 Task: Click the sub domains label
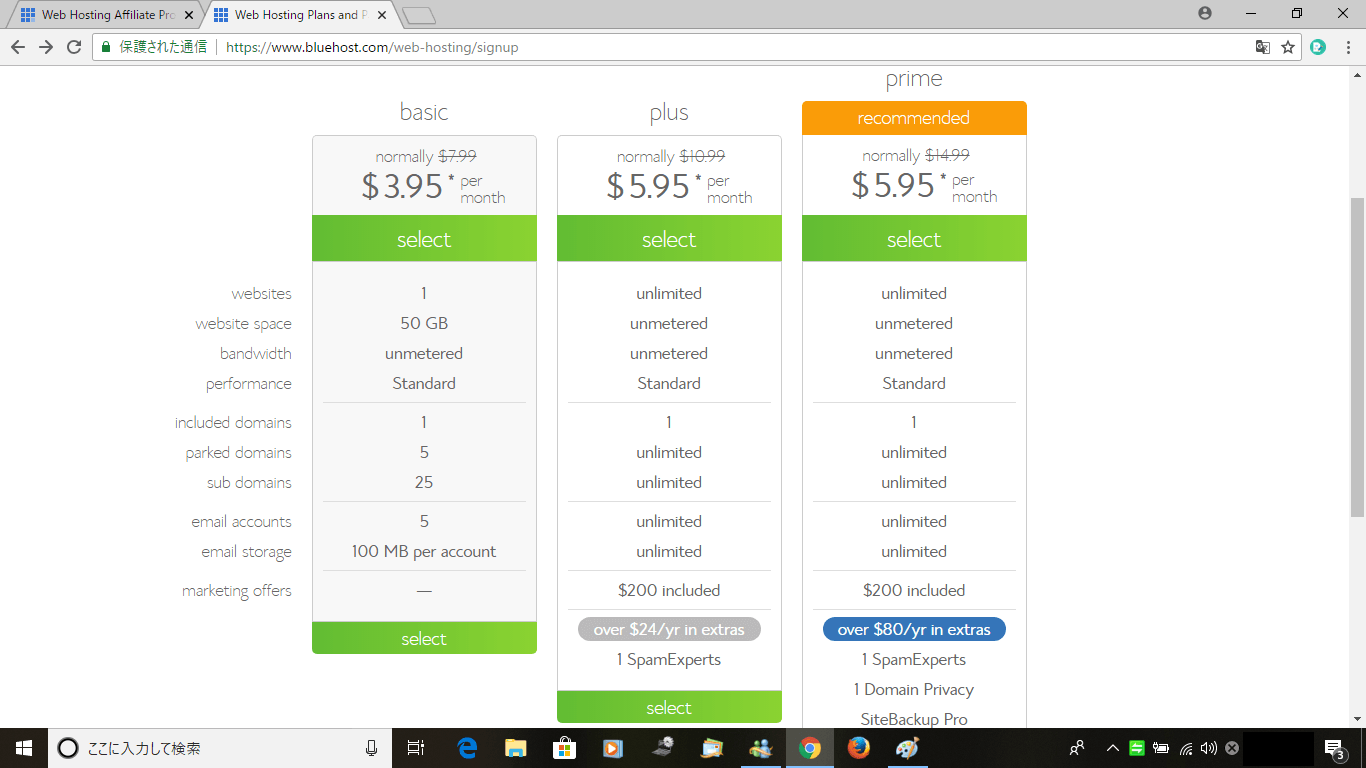pyautogui.click(x=250, y=482)
